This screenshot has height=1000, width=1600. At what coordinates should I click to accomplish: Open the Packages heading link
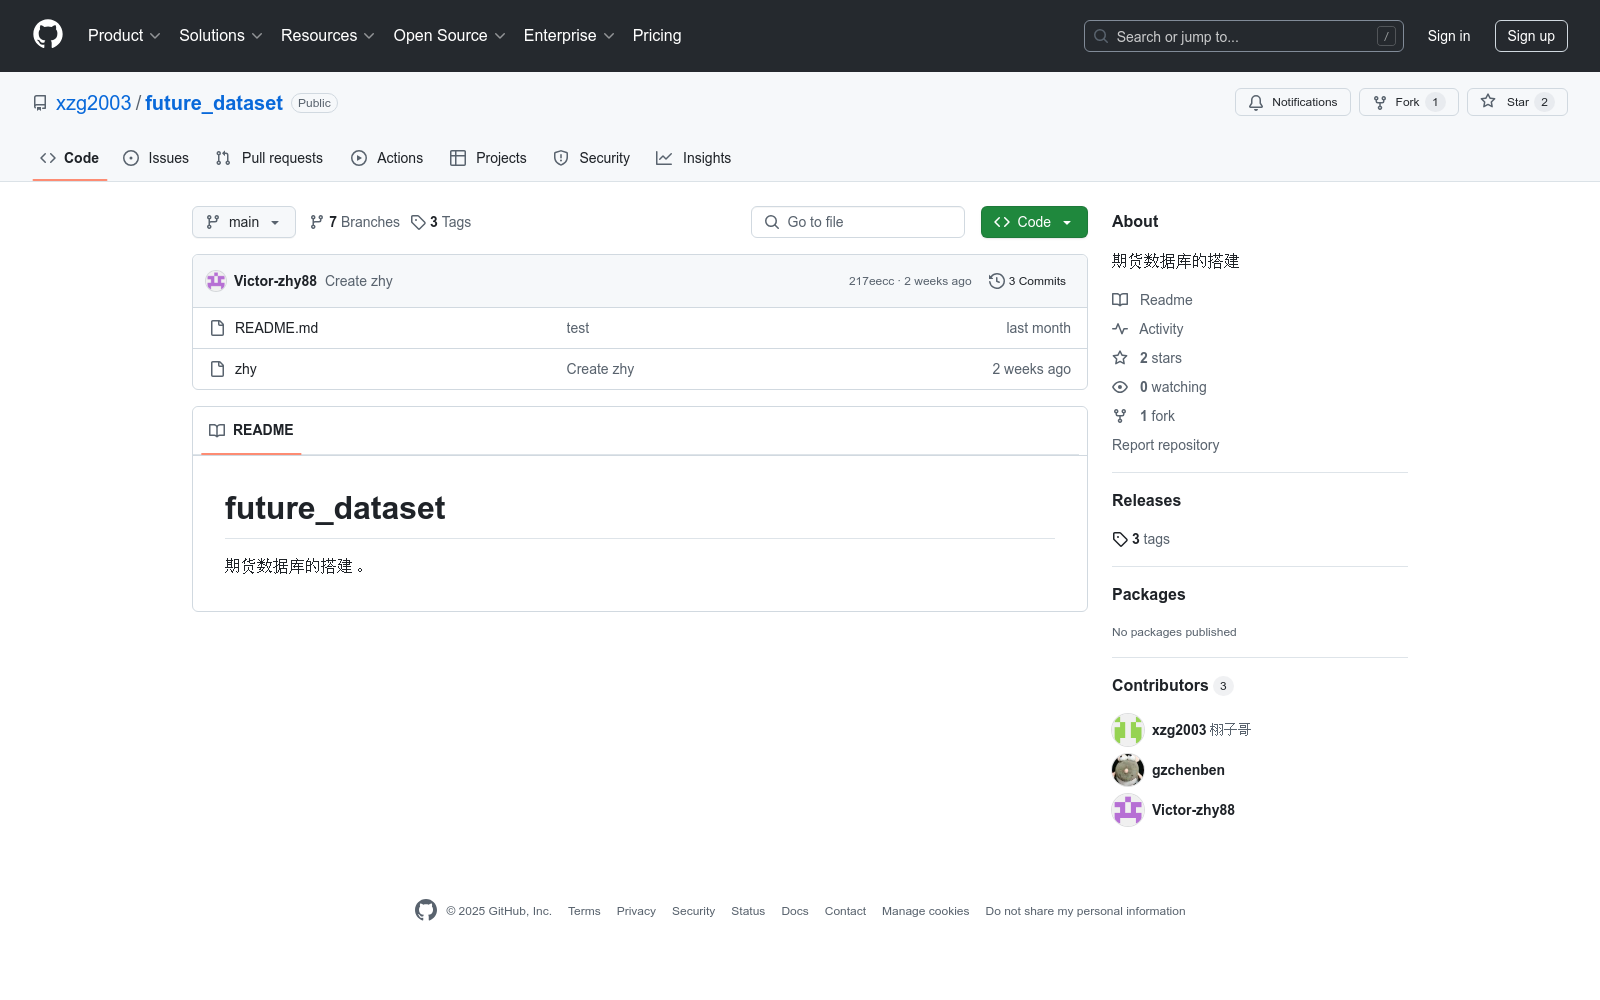(1149, 594)
